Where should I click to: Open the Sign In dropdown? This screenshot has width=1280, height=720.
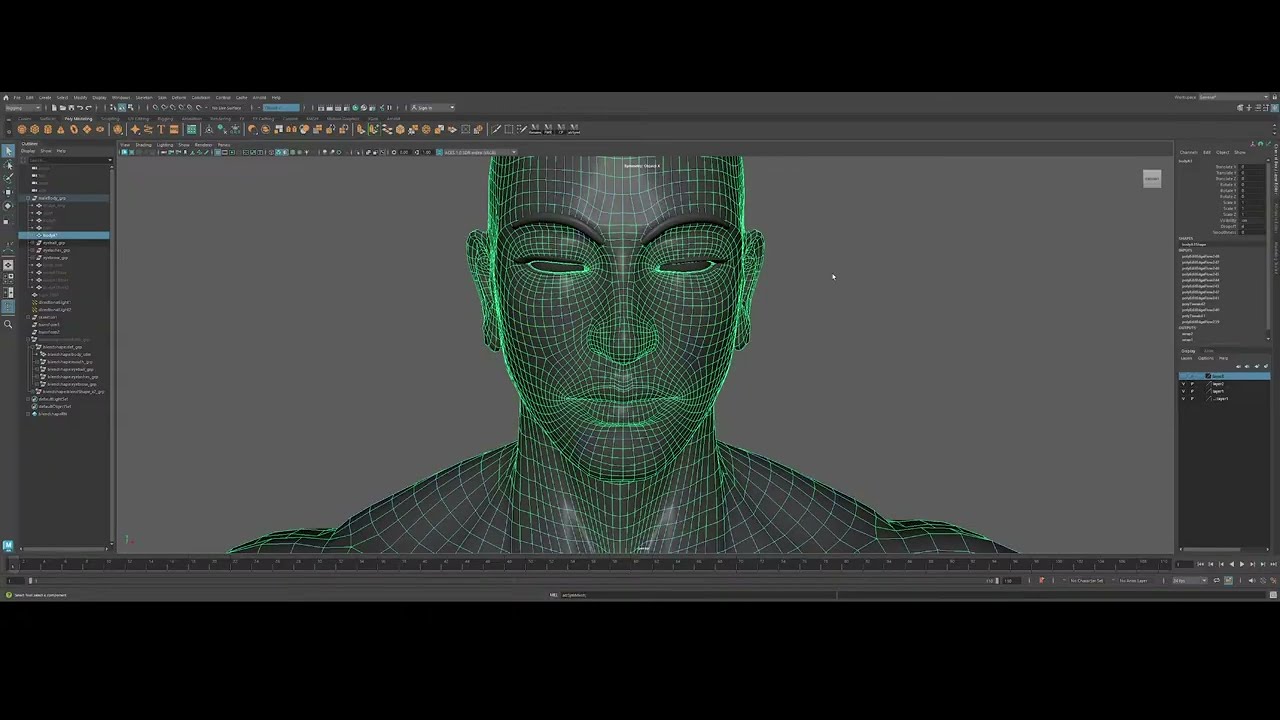tap(431, 108)
